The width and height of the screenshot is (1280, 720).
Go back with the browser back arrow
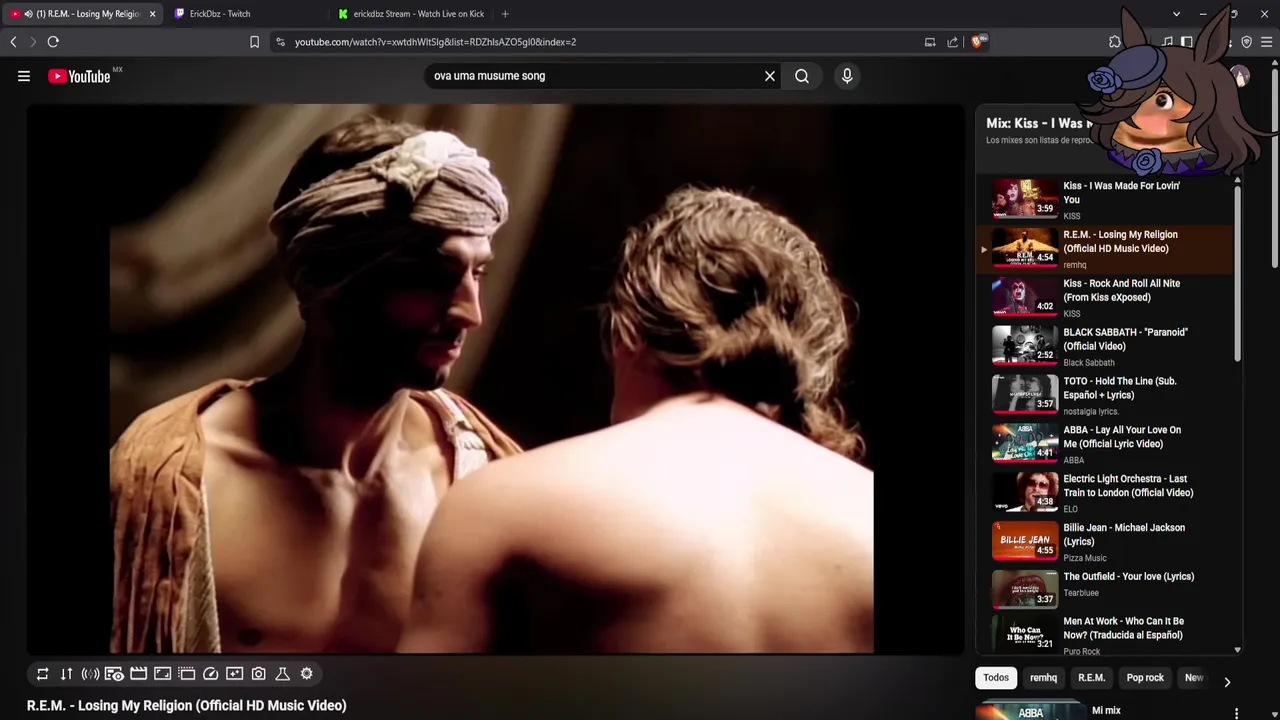13,42
